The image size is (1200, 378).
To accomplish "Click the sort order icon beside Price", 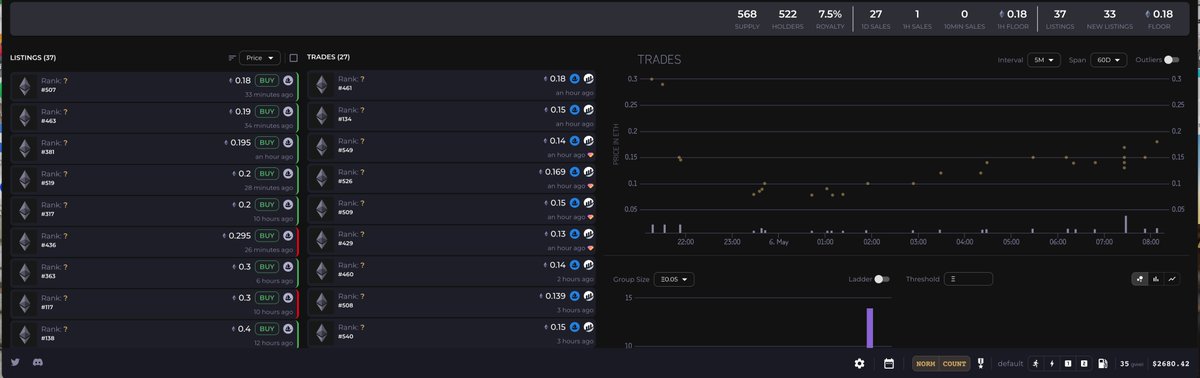I will point(232,58).
